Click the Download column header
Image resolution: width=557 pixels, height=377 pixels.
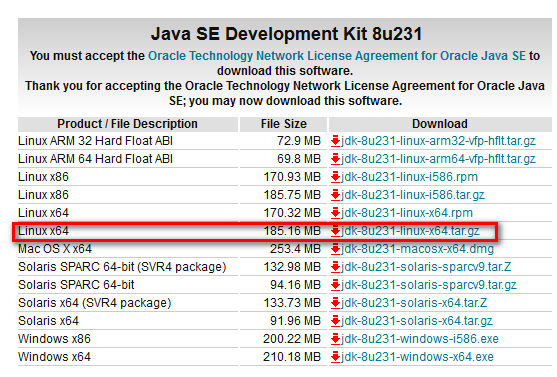tap(440, 124)
